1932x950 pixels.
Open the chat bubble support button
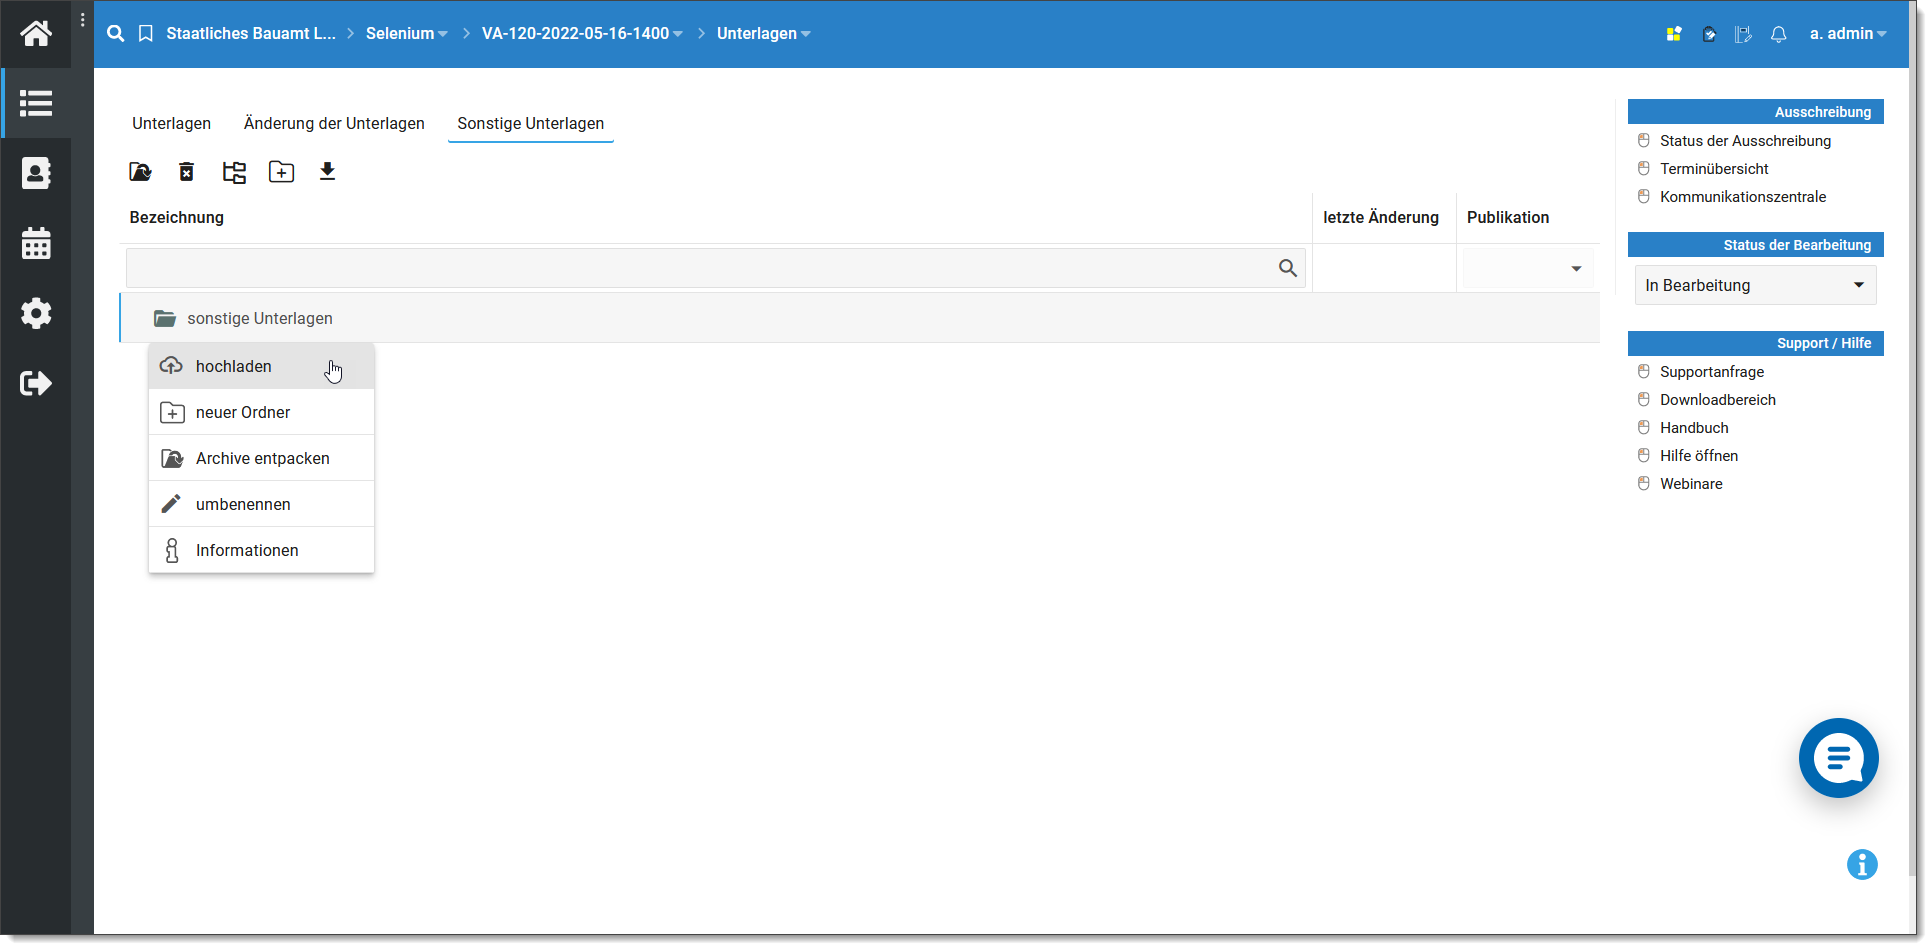(1838, 758)
